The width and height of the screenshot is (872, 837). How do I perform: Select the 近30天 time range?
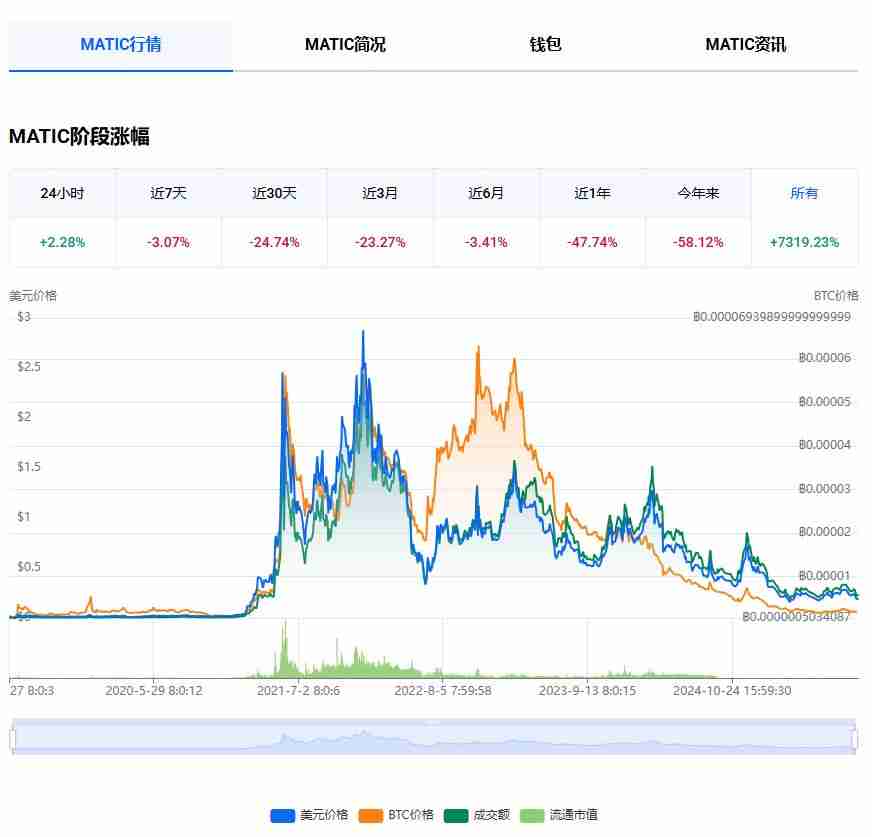click(273, 193)
